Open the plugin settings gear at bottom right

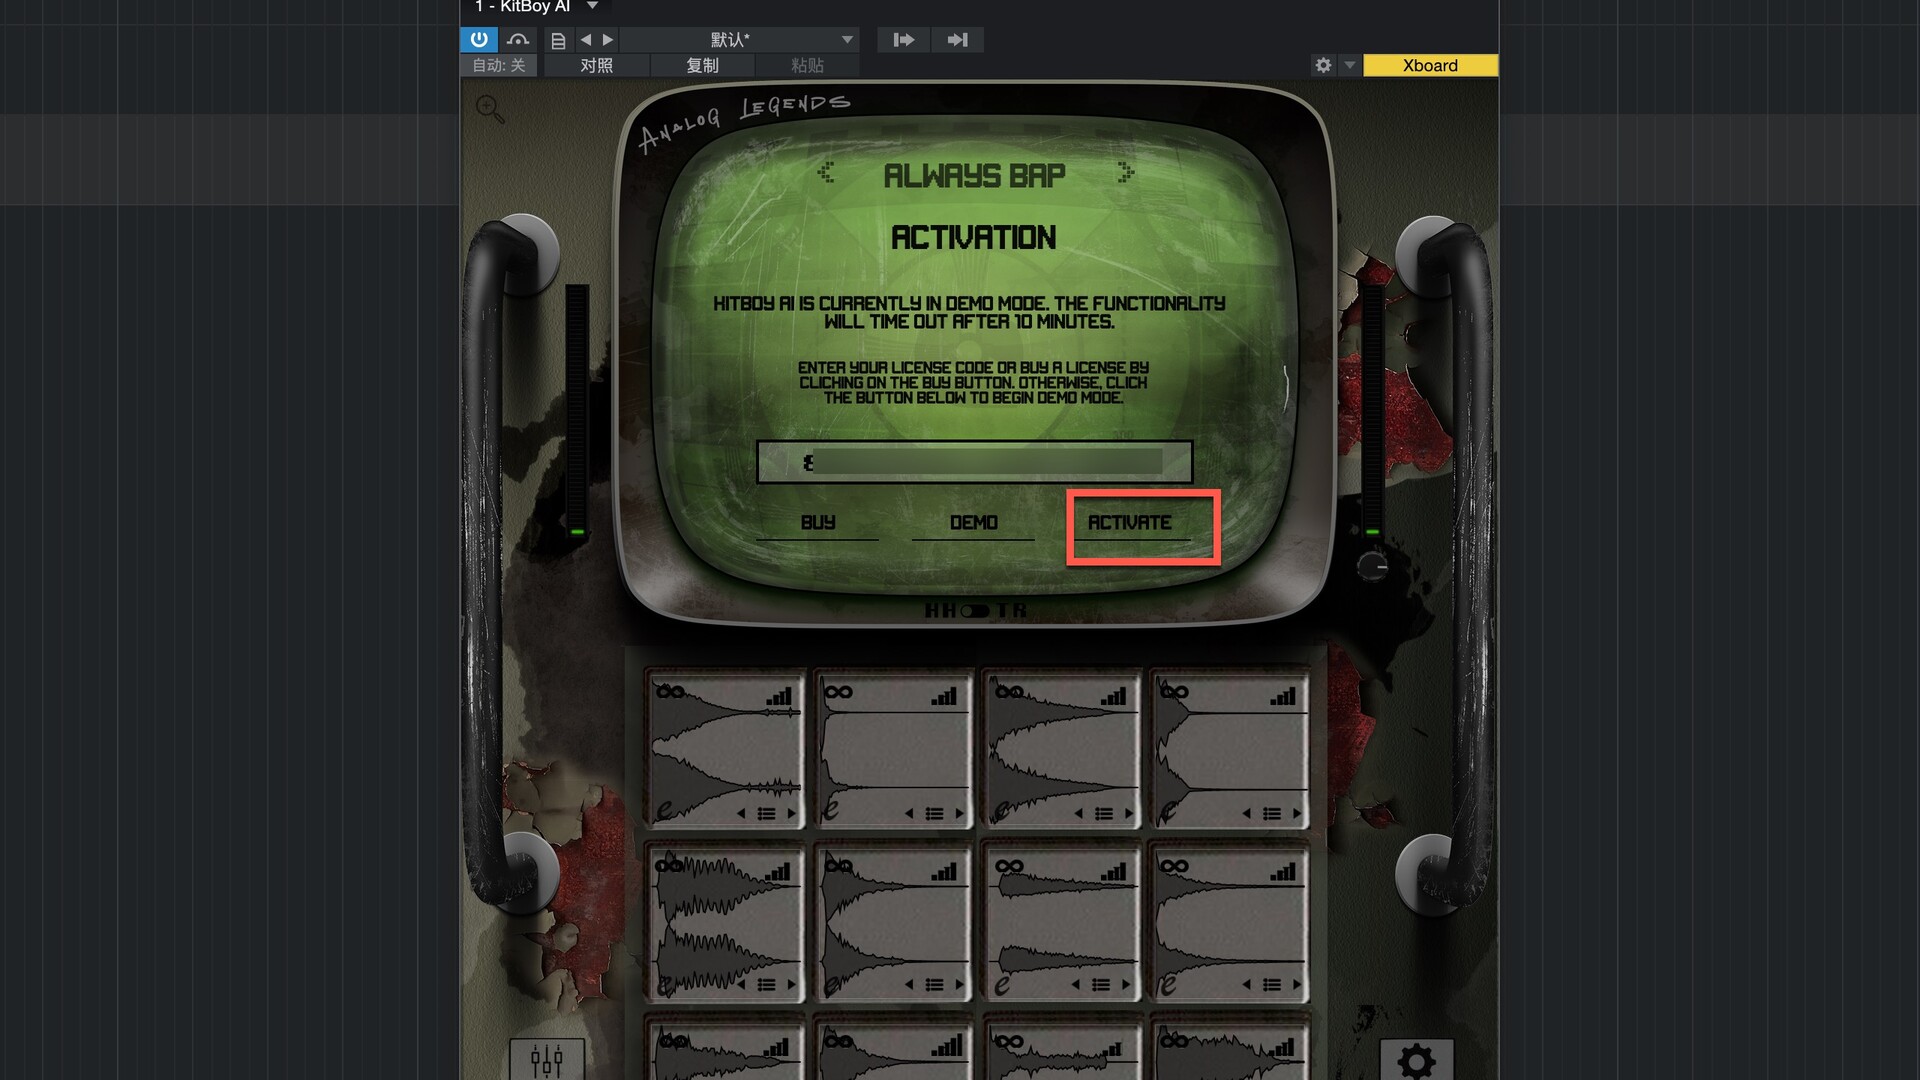pos(1416,1060)
